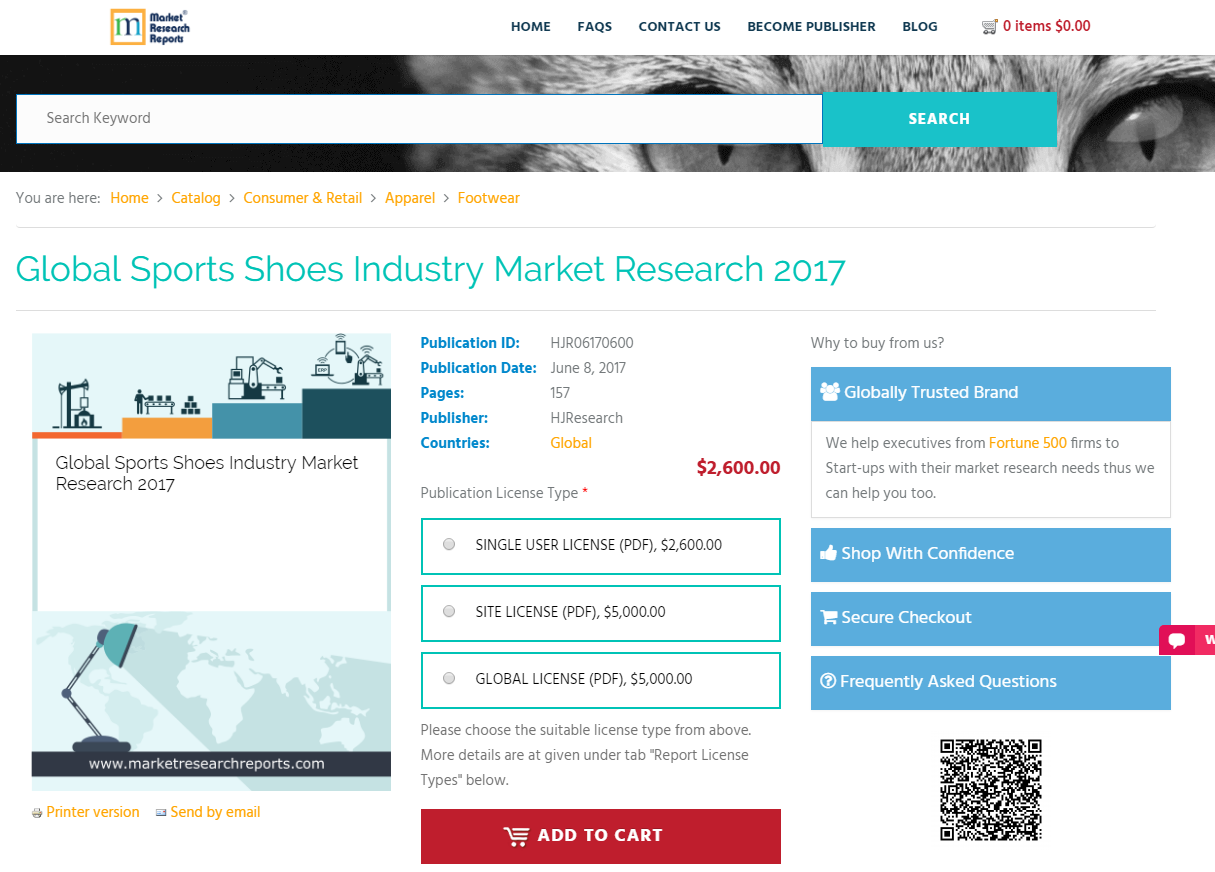The width and height of the screenshot is (1215, 872).
Task: Click the printer icon for printer version
Action: (37, 812)
